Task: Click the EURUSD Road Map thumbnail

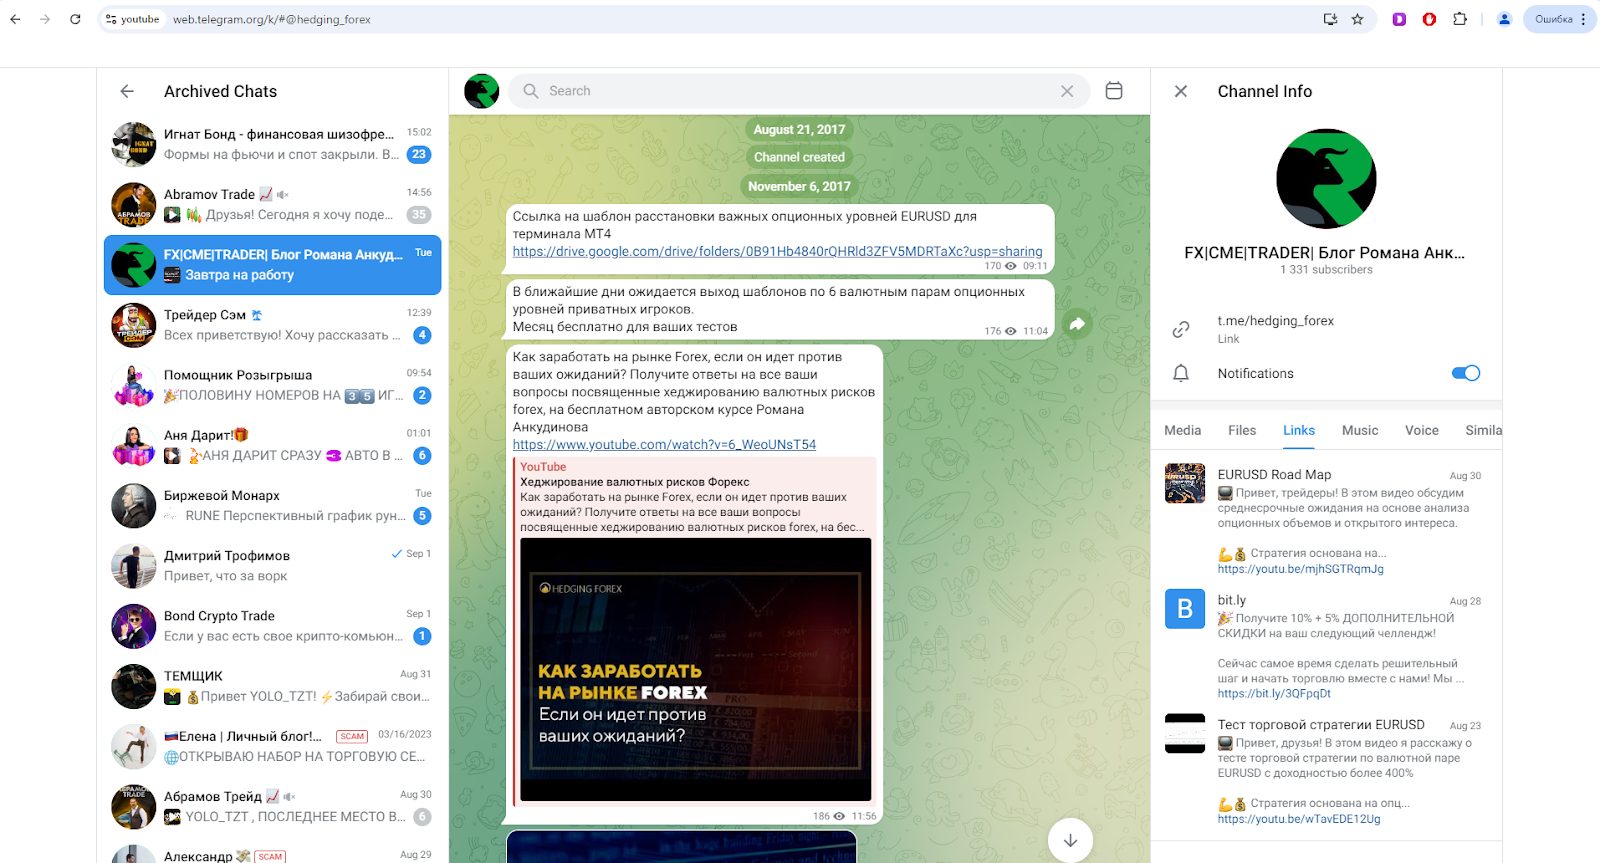Action: point(1185,483)
